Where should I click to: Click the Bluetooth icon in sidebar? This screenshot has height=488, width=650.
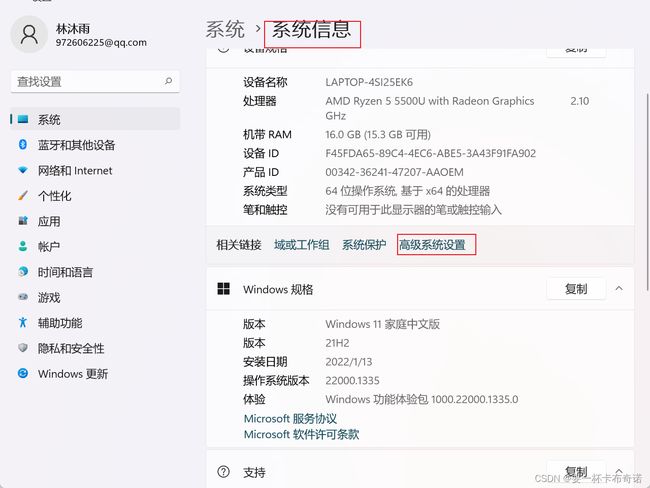tap(23, 145)
